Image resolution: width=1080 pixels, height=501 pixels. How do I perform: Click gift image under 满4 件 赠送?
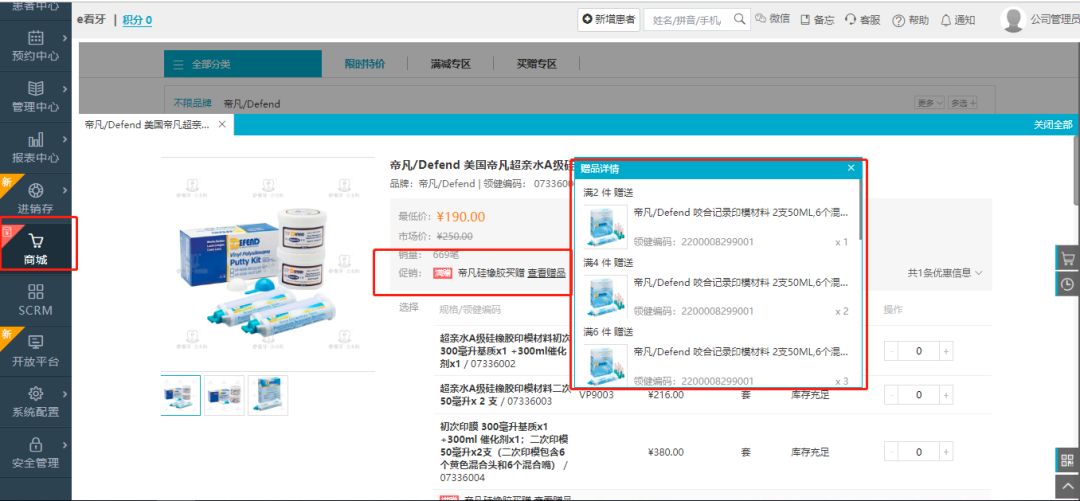coord(605,296)
